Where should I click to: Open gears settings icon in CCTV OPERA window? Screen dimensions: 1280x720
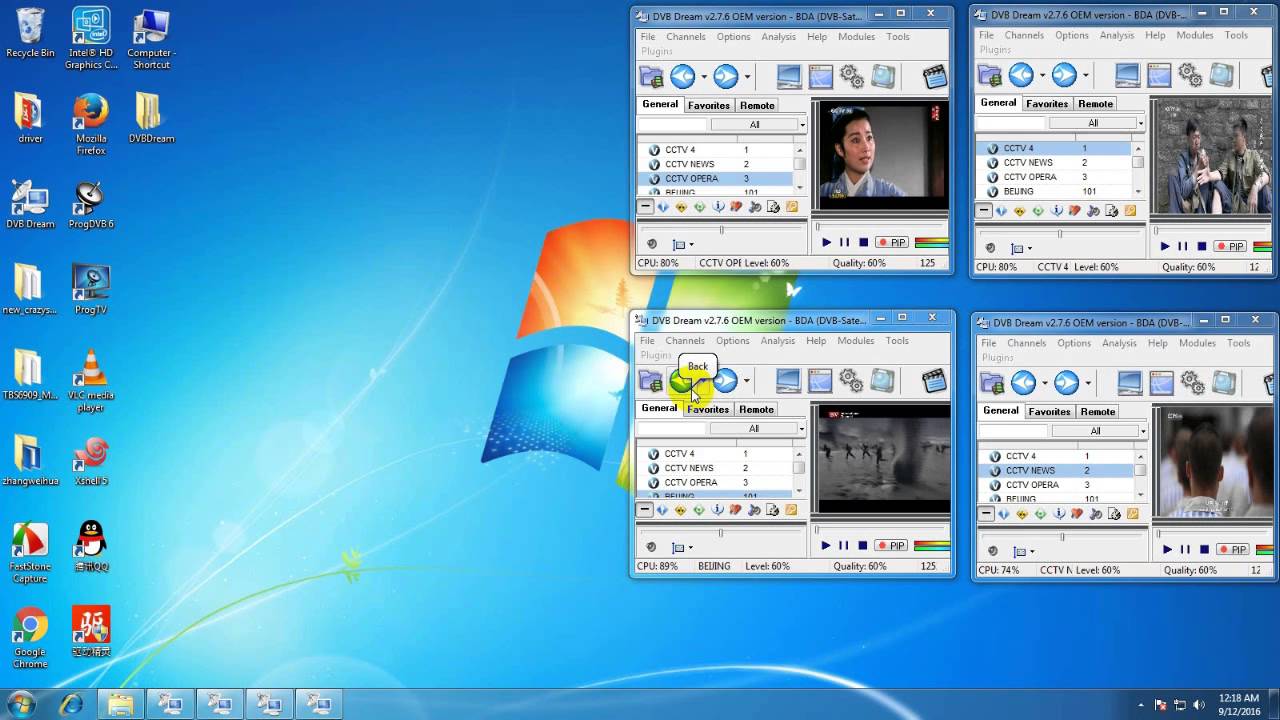pos(852,76)
